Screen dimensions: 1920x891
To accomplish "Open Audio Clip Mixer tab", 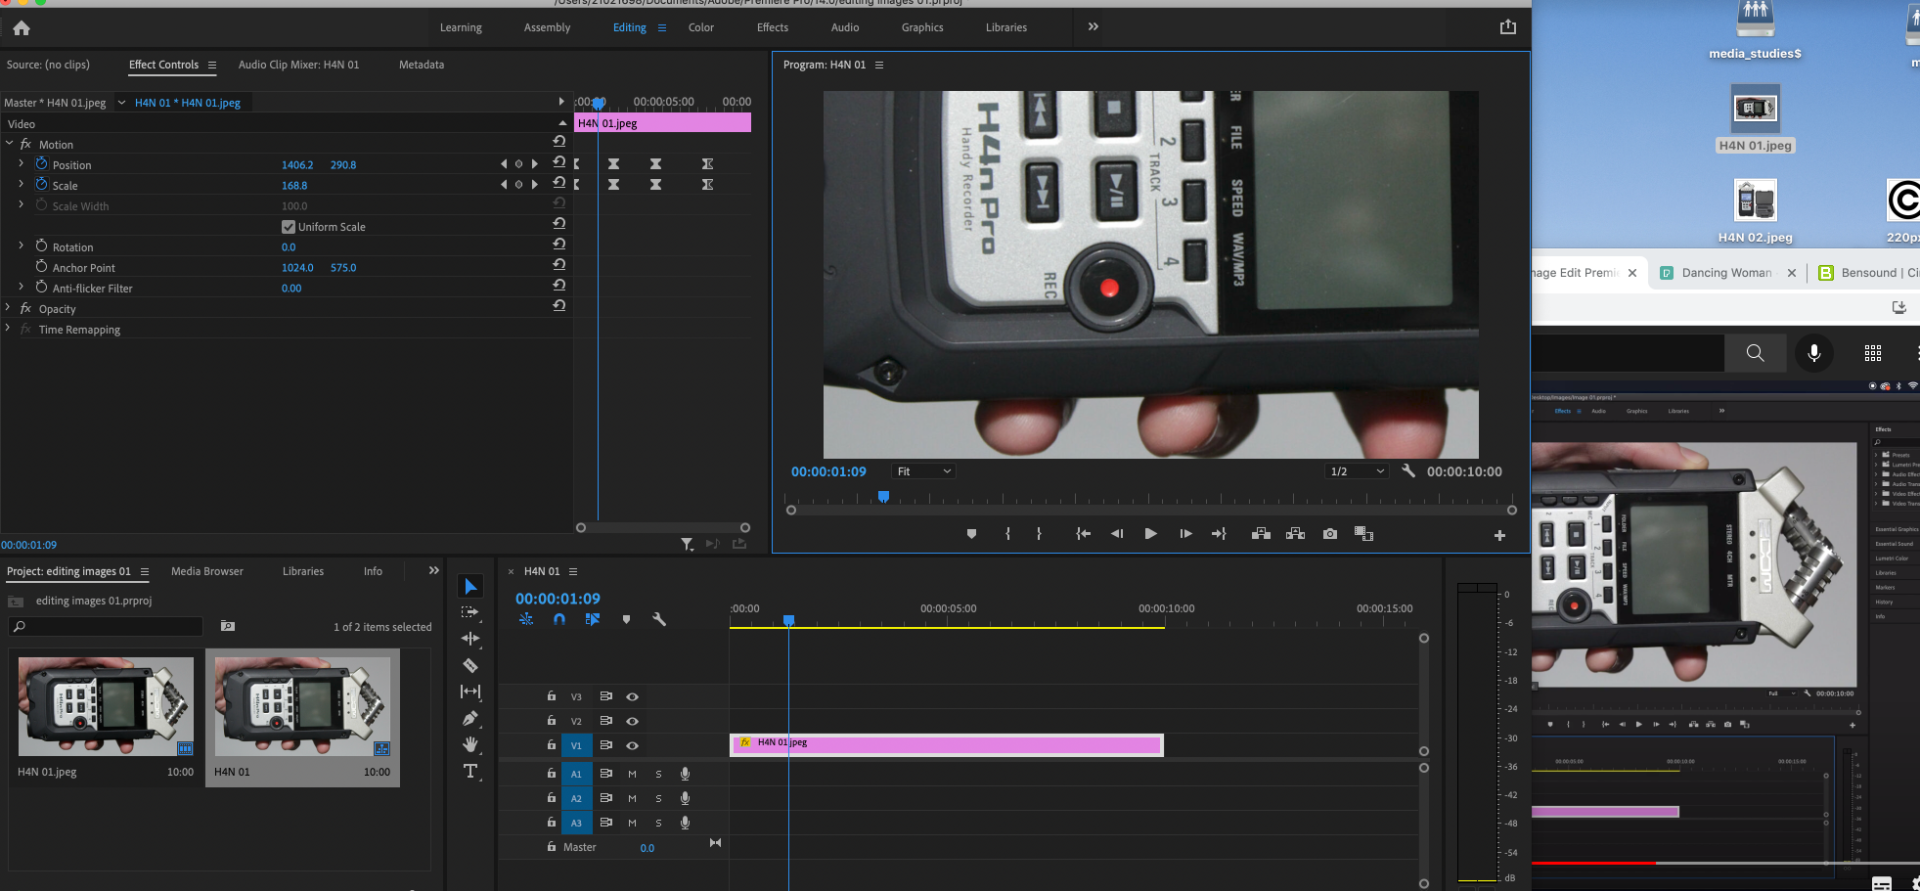I will (298, 65).
